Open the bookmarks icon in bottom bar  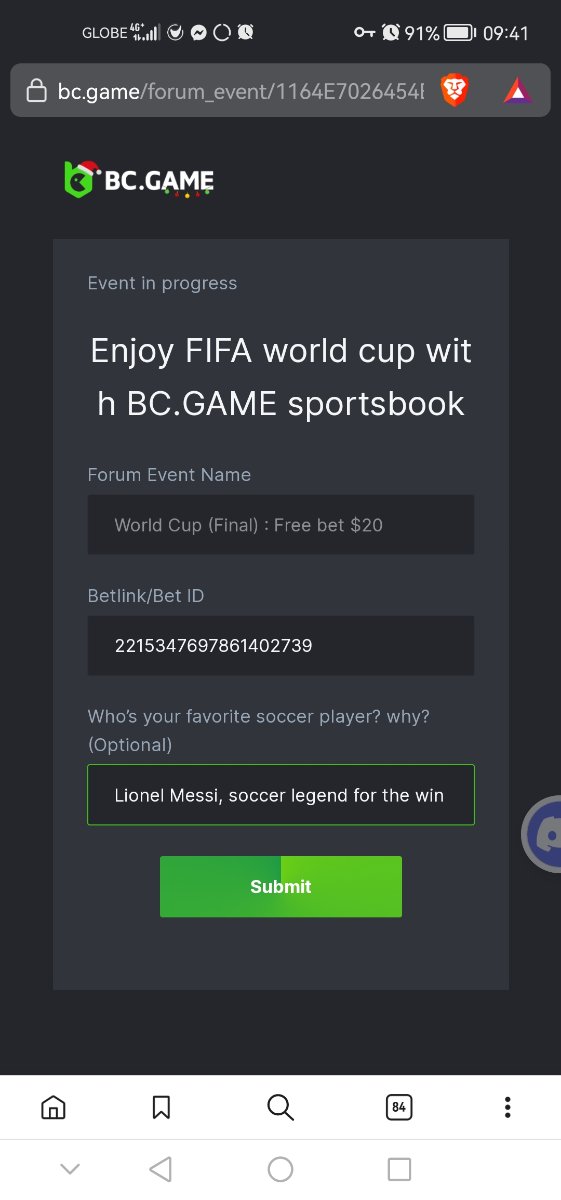coord(161,1107)
